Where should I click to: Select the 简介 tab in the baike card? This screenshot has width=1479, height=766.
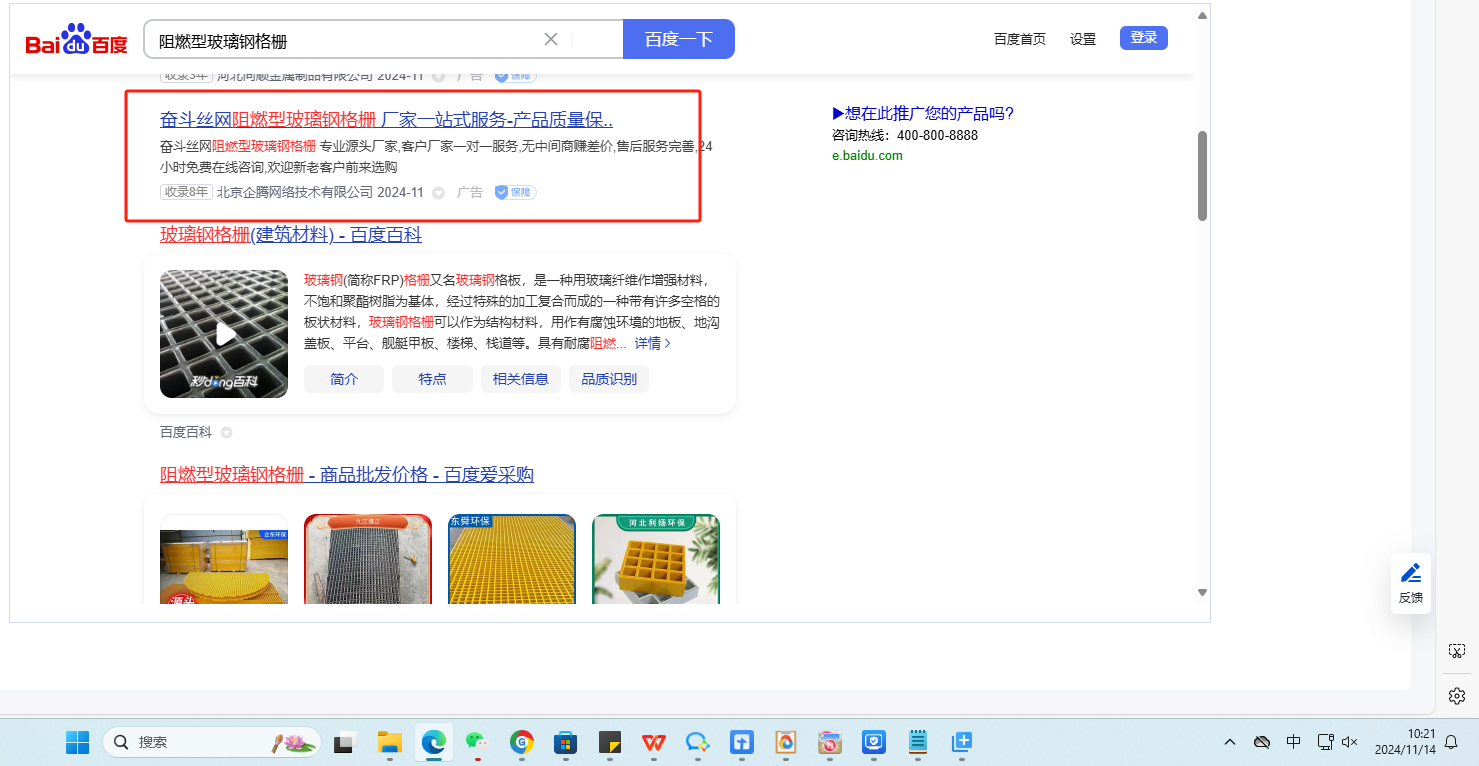point(344,379)
